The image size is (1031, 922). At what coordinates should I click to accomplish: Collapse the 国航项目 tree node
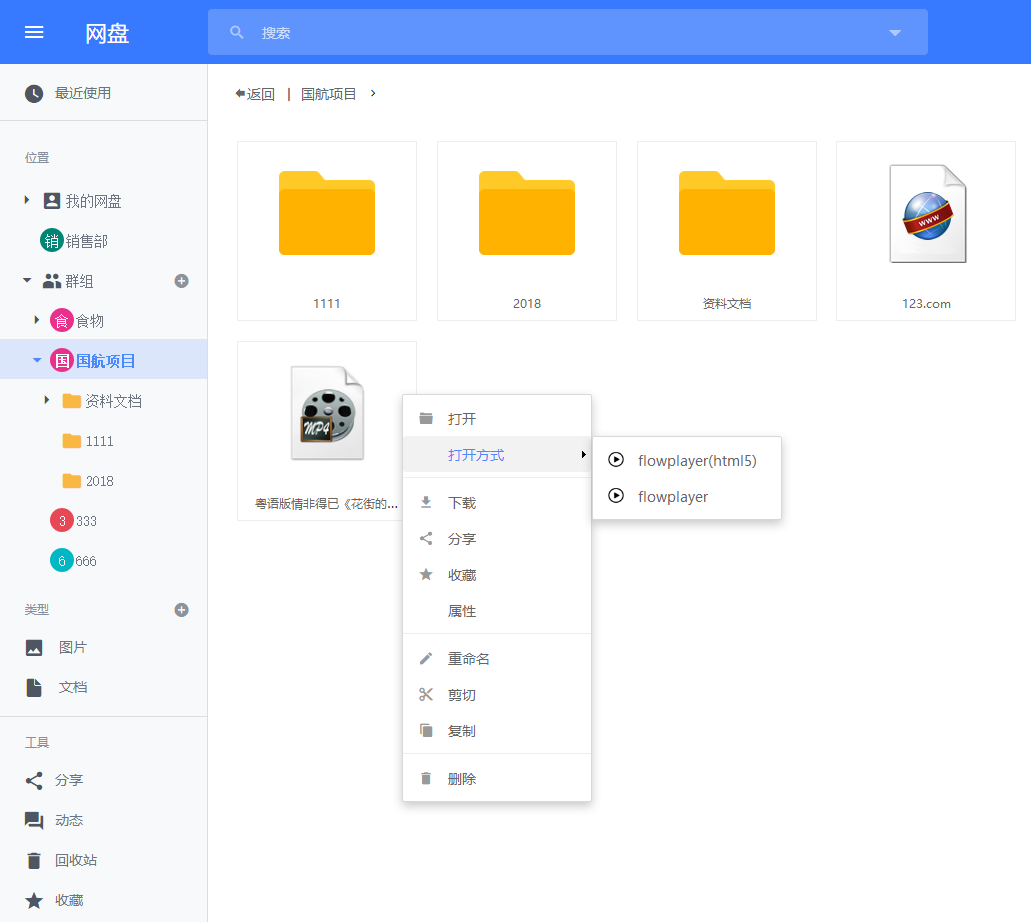point(37,360)
